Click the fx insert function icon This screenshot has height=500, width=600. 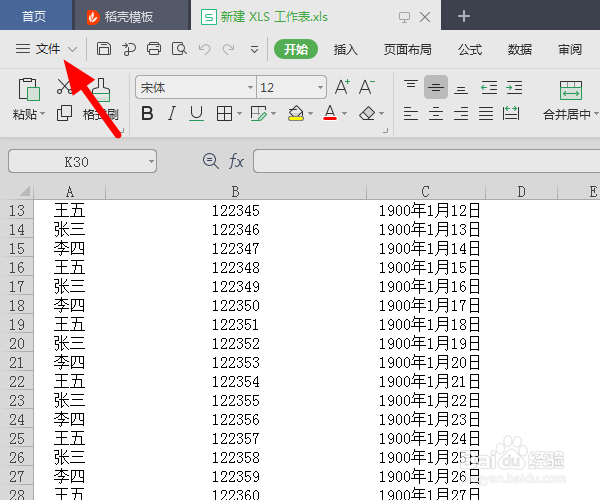click(236, 161)
